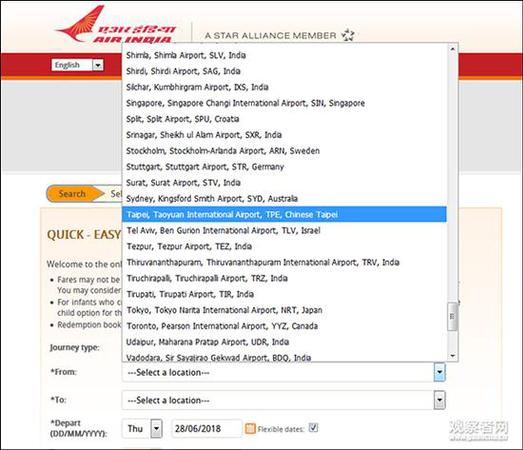Select Taipei, Taoyuan International Airport option

[285, 214]
